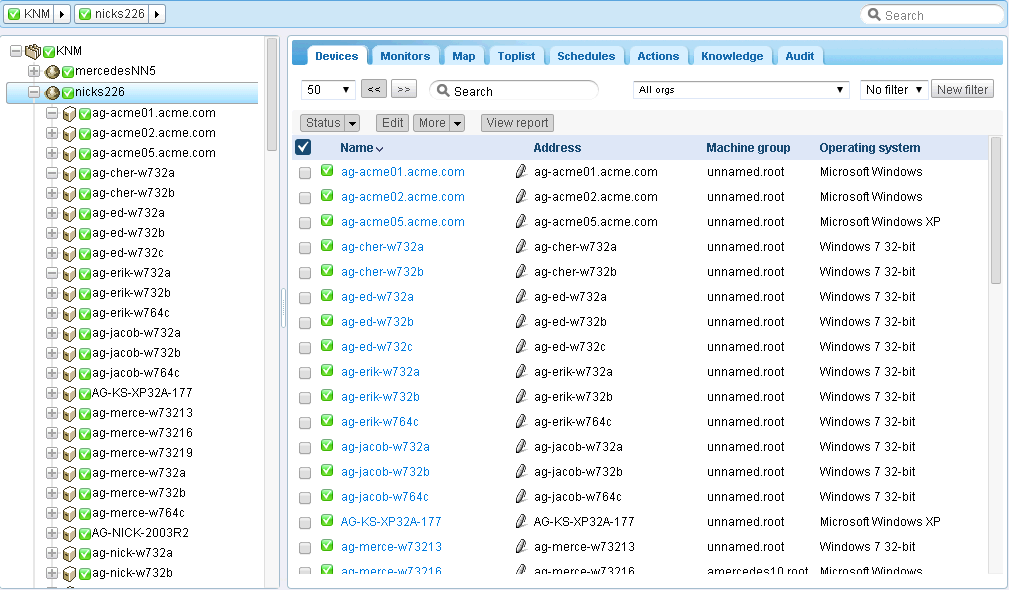This screenshot has height=590, width=1009.
Task: Open the Knowledge tab
Action: (732, 56)
